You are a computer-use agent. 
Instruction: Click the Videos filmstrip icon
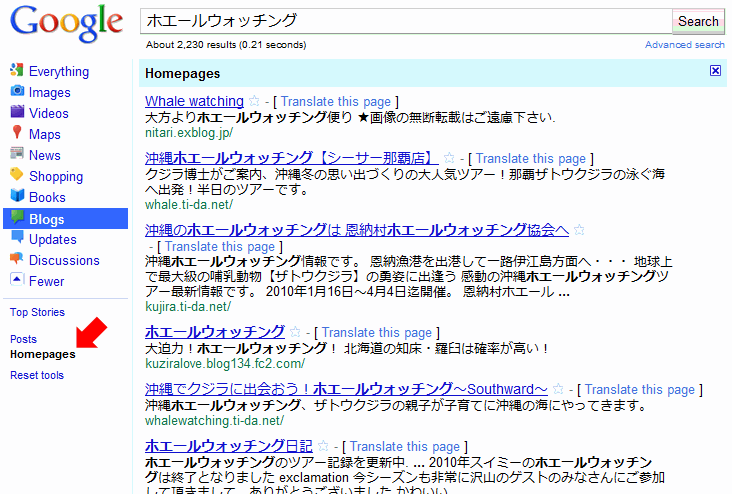[x=17, y=113]
